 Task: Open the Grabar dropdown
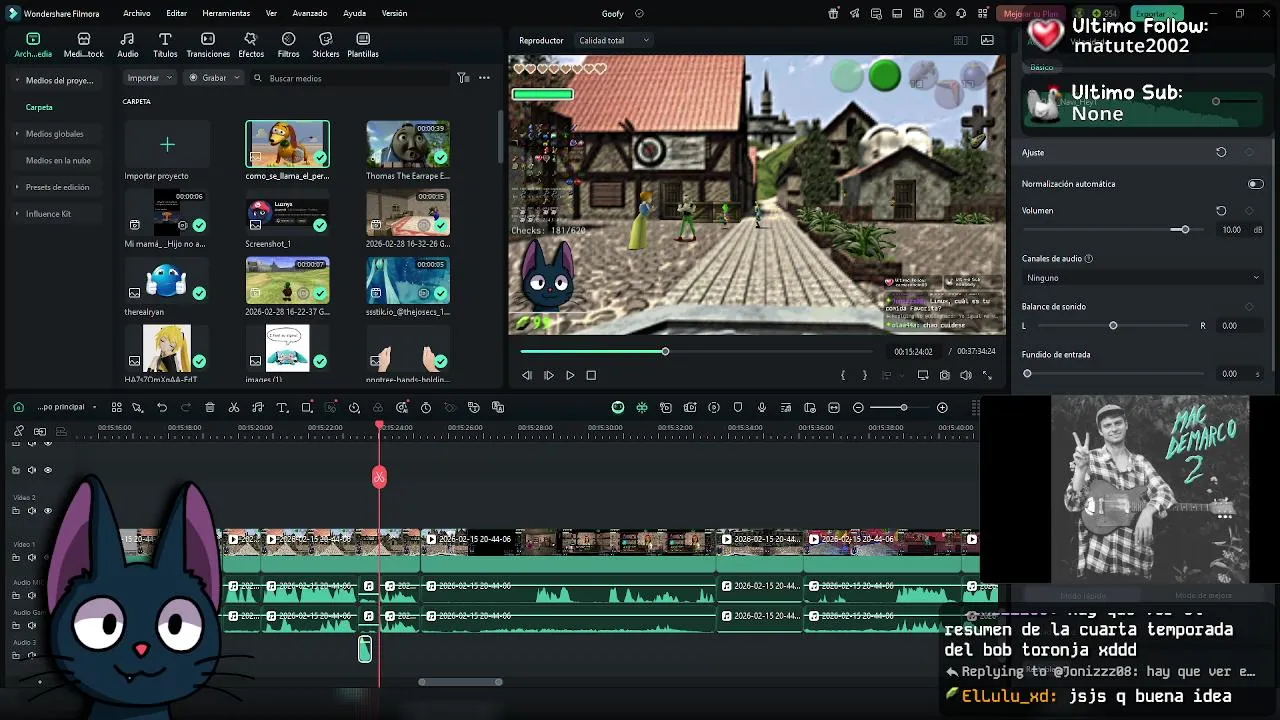(x=215, y=78)
